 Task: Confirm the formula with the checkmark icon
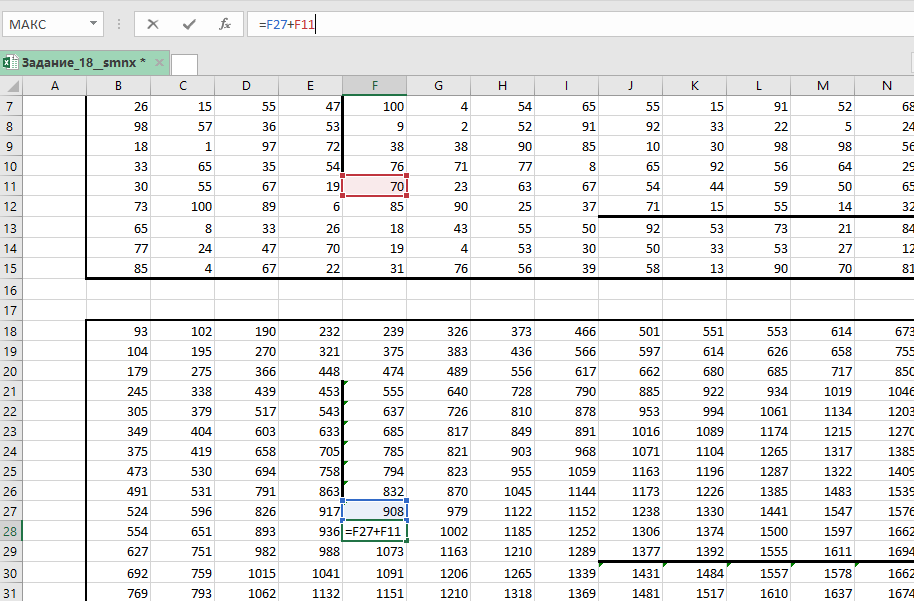pos(189,24)
